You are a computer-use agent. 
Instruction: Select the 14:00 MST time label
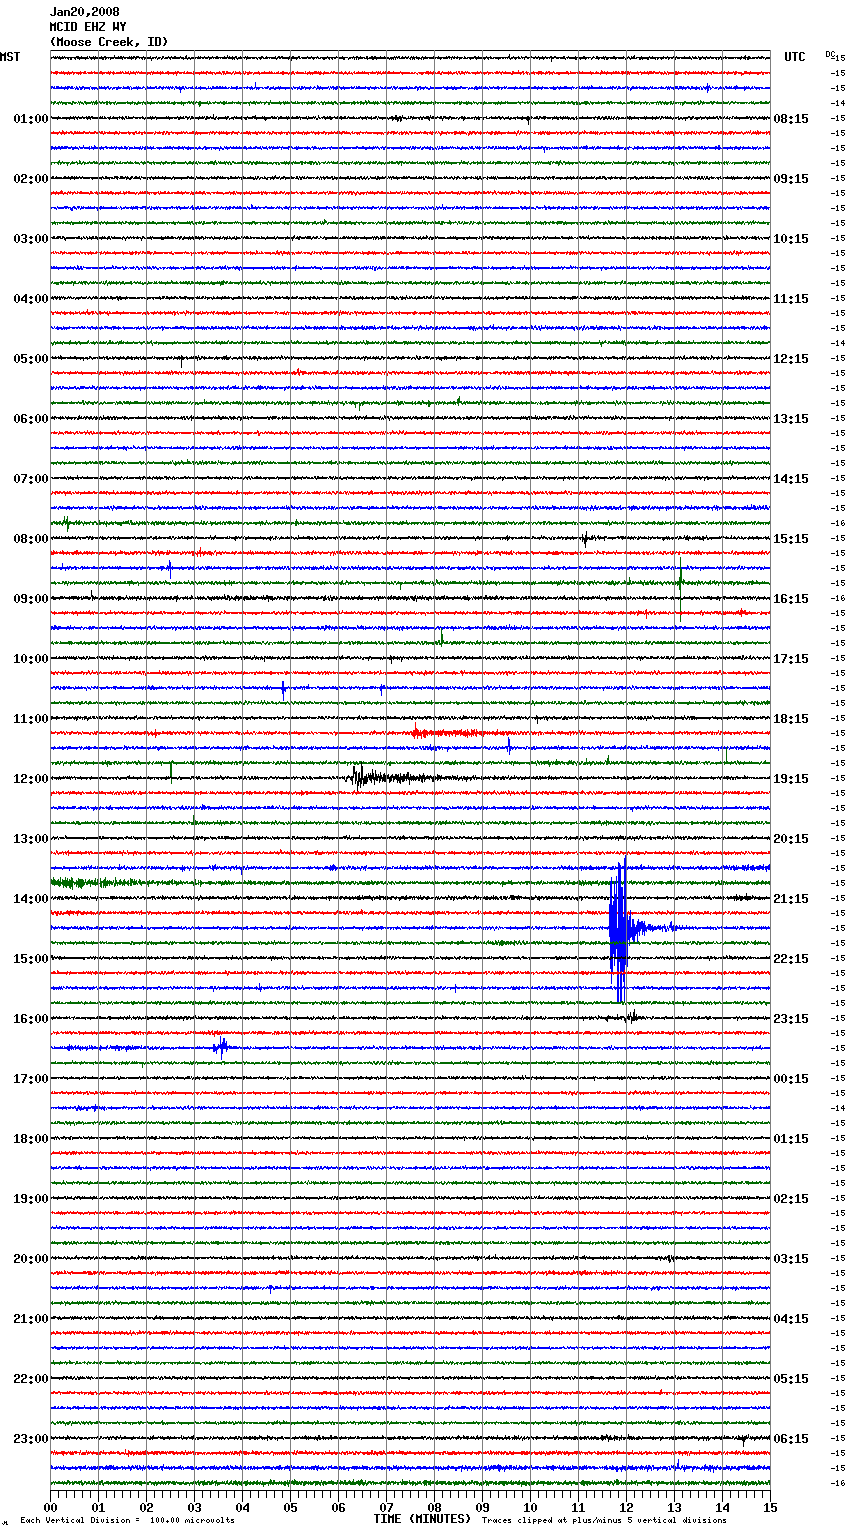click(x=31, y=899)
